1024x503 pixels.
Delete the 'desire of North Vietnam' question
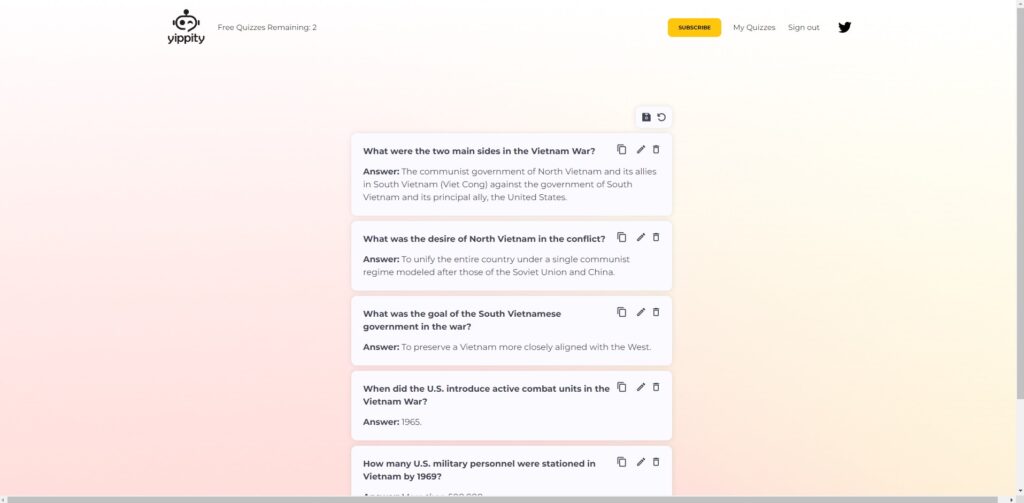click(656, 237)
